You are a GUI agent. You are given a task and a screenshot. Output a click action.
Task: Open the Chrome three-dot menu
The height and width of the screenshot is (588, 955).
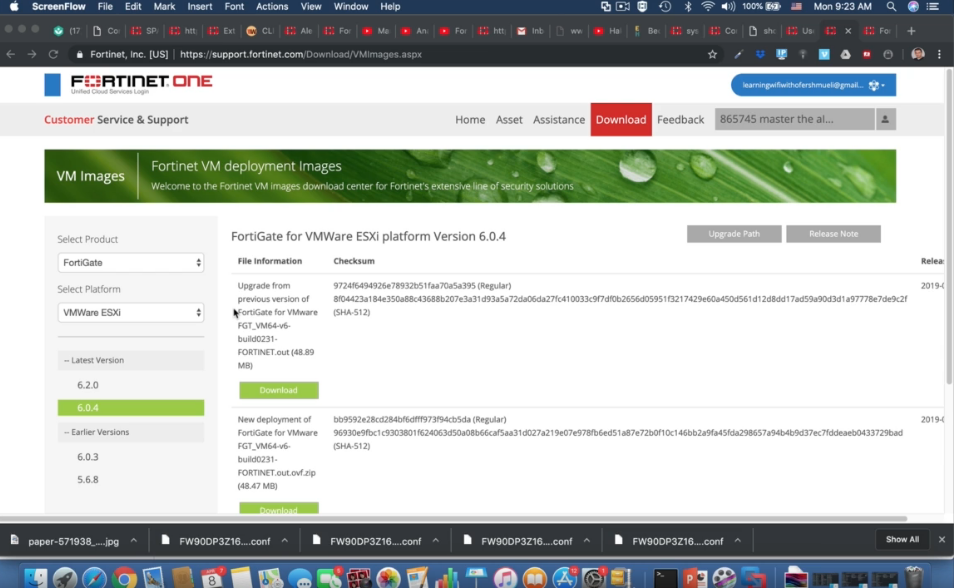click(940, 54)
